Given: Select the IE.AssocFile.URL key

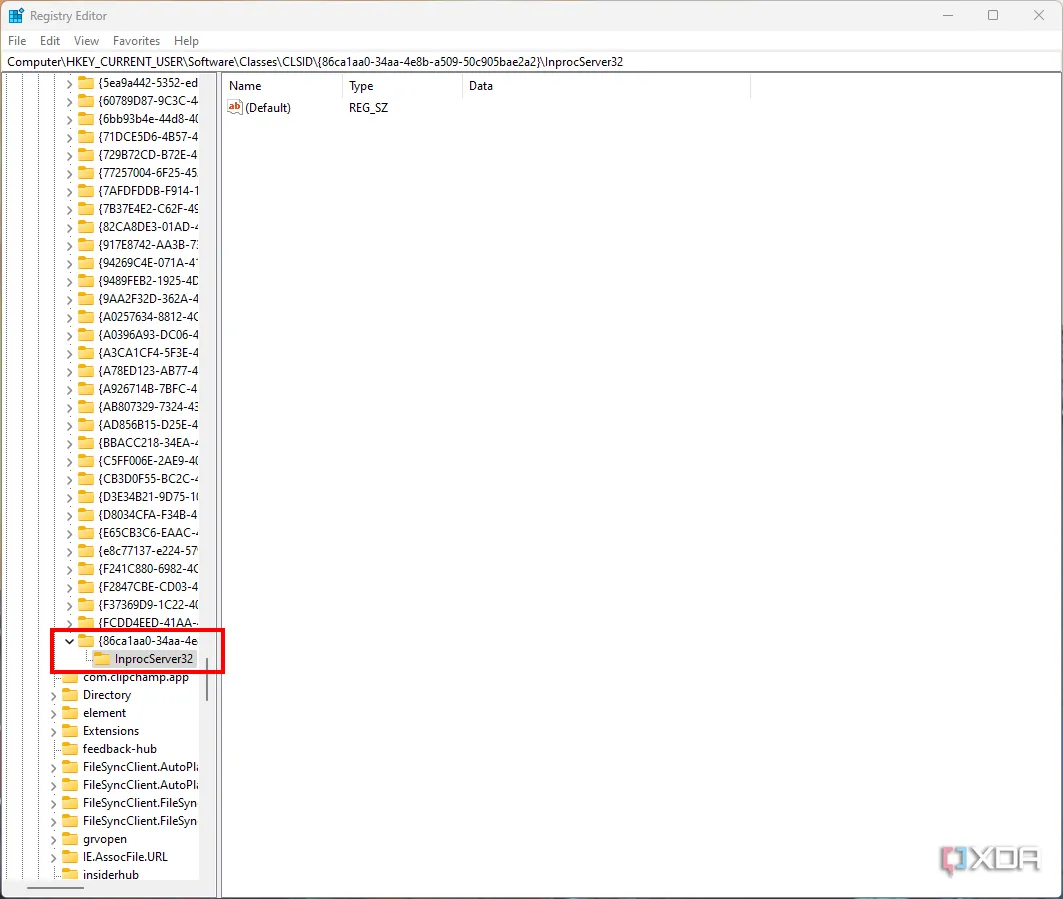Looking at the screenshot, I should point(125,857).
